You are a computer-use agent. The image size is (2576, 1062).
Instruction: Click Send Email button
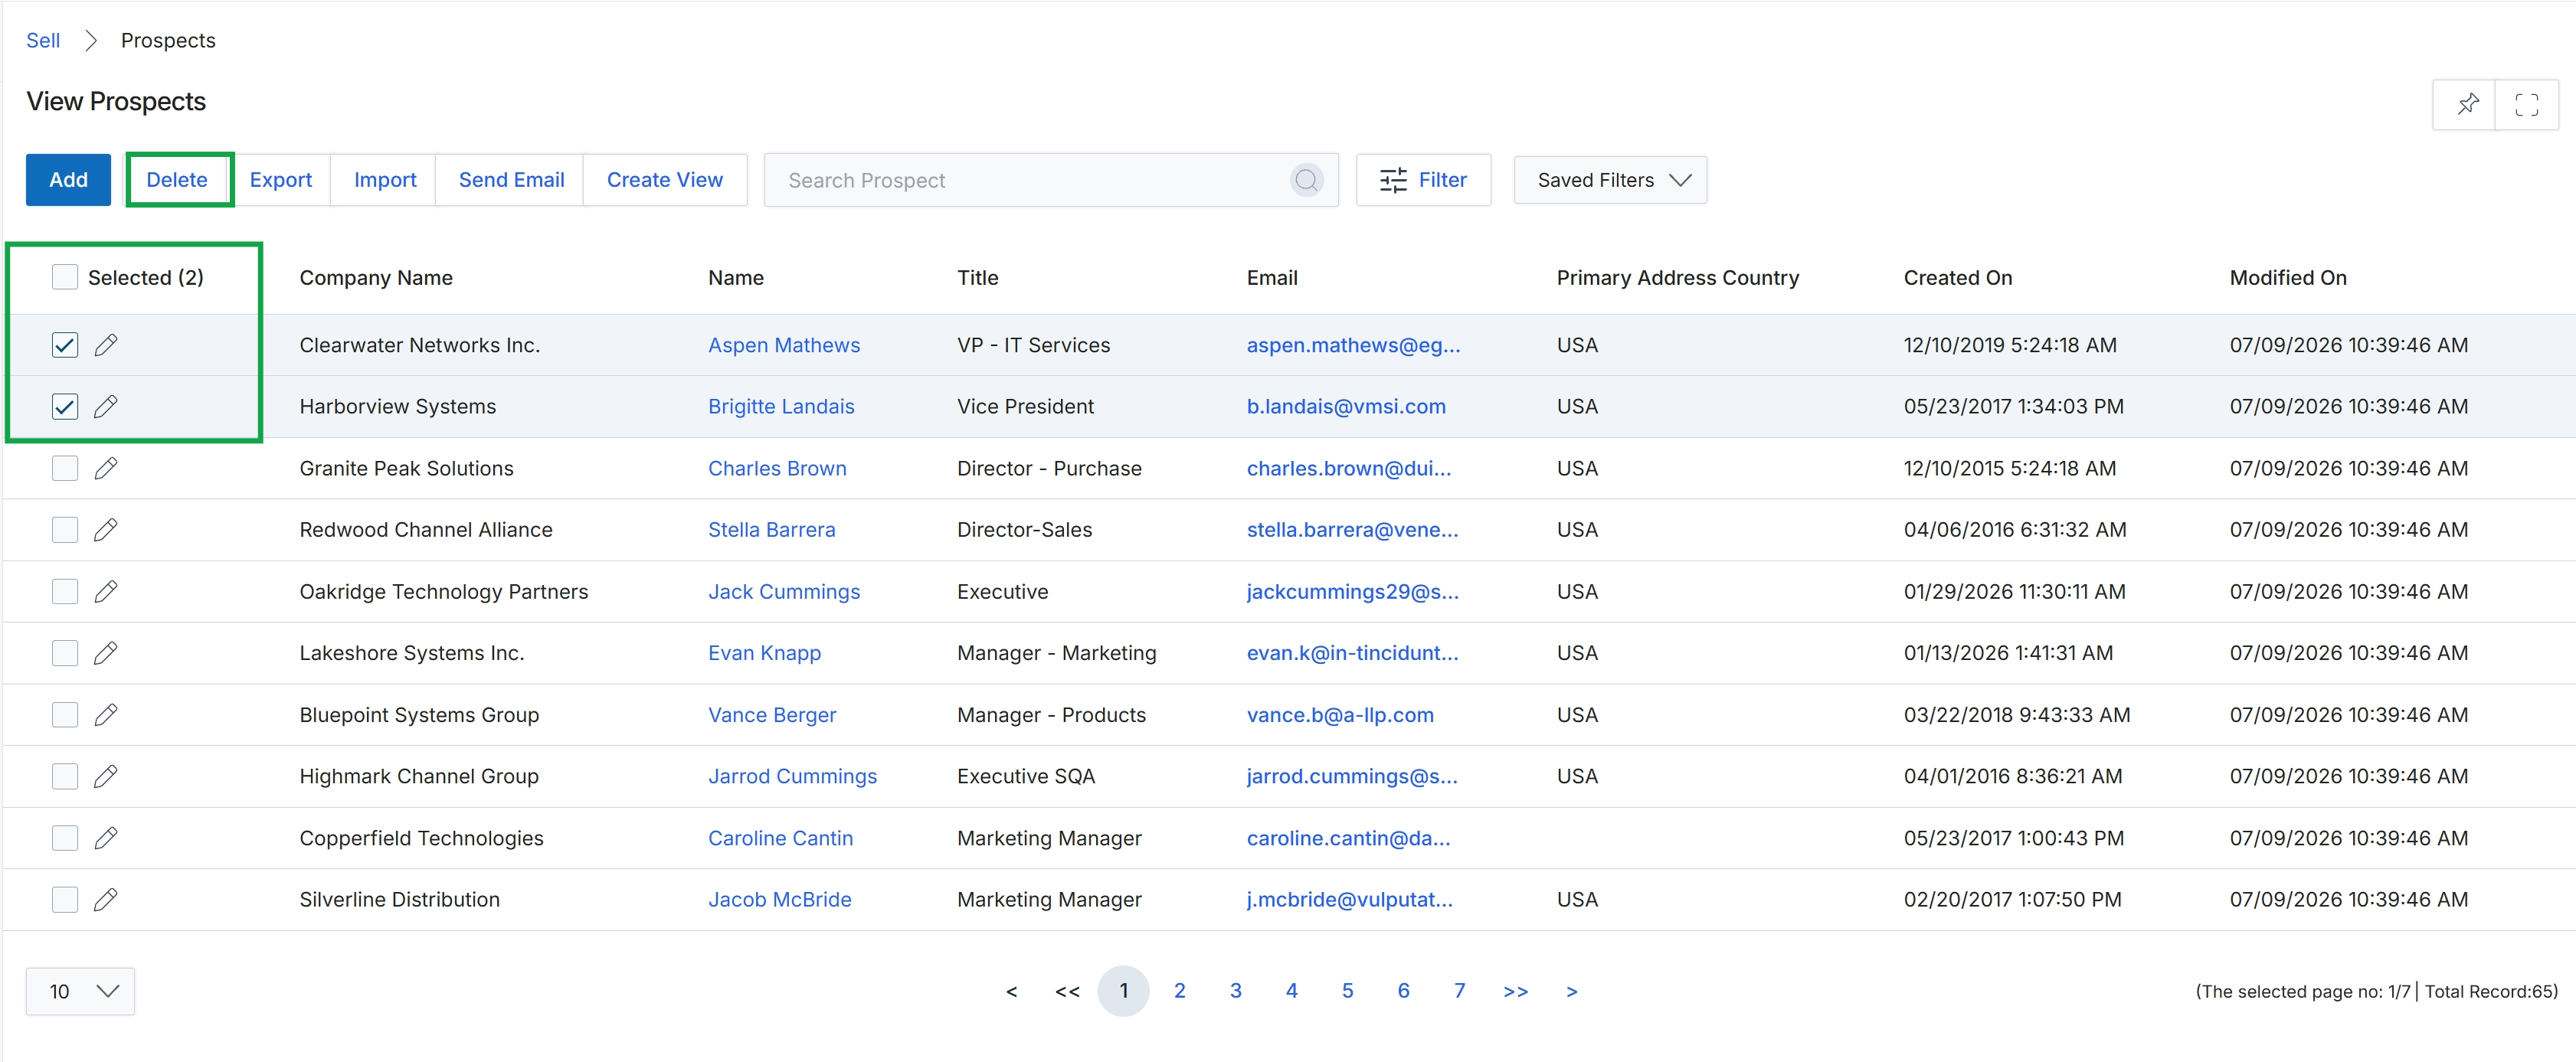pyautogui.click(x=511, y=180)
